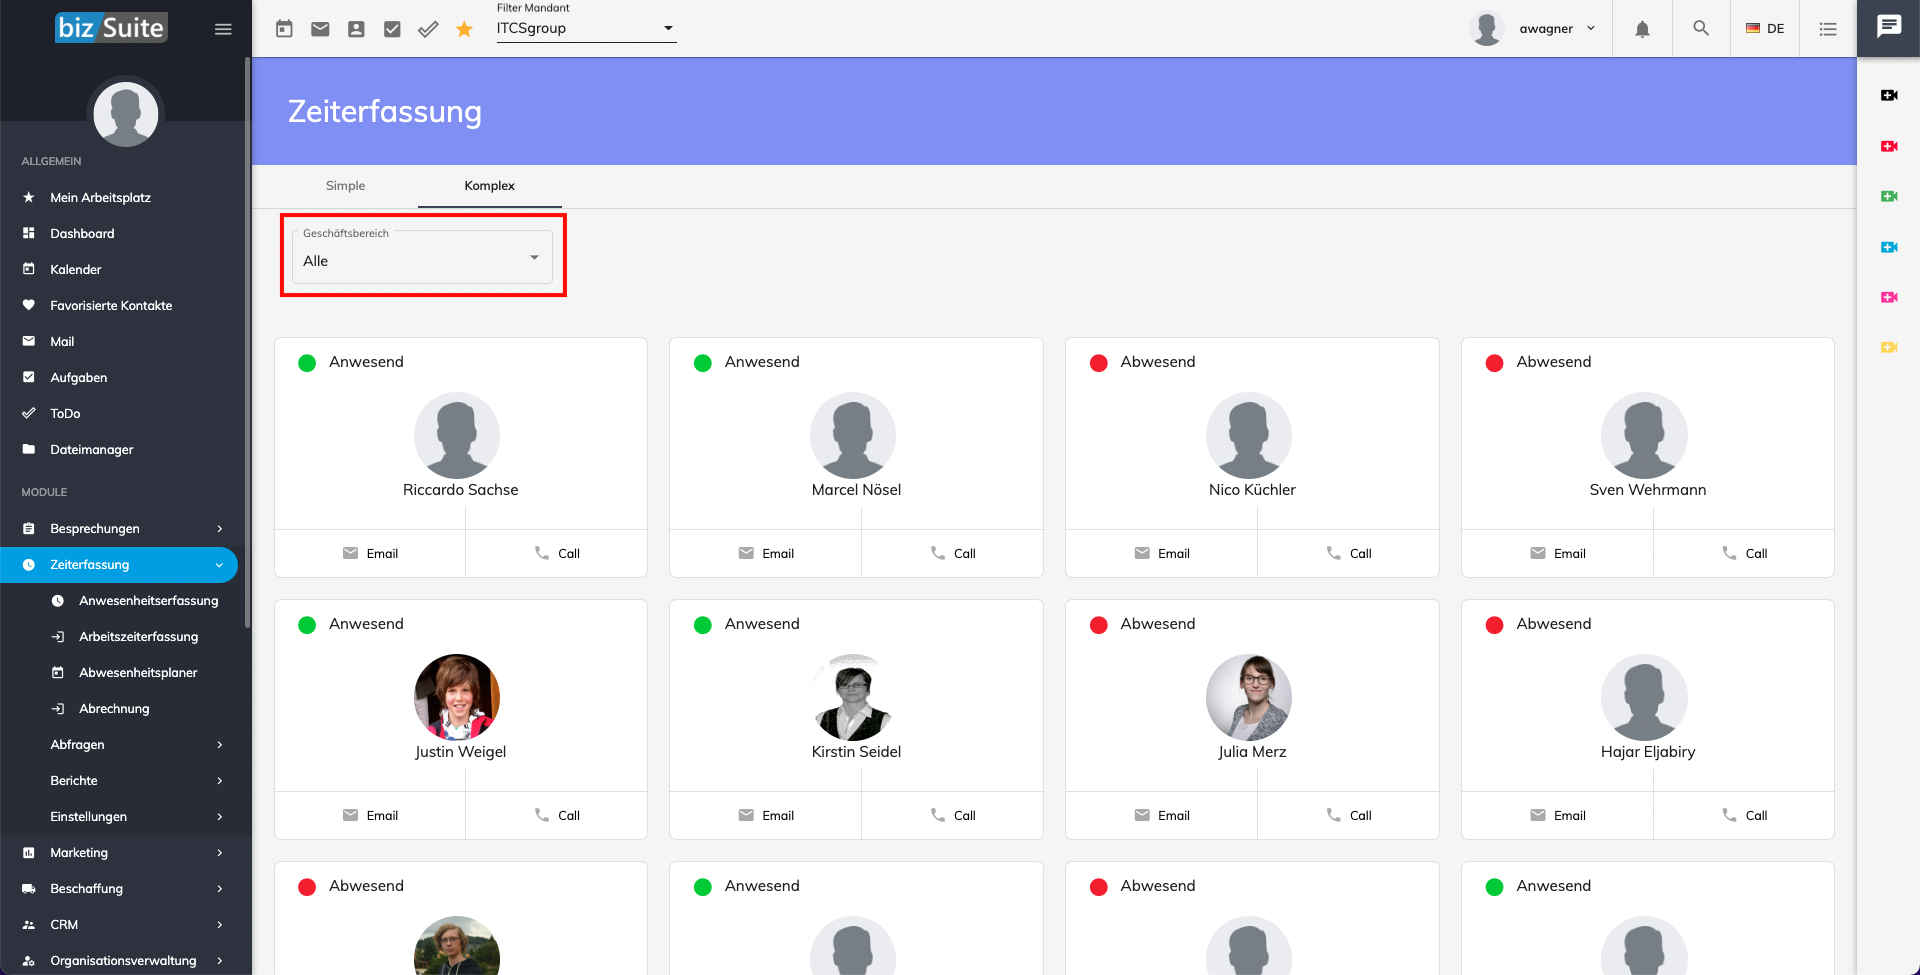Switch to the Simple tab

(345, 186)
